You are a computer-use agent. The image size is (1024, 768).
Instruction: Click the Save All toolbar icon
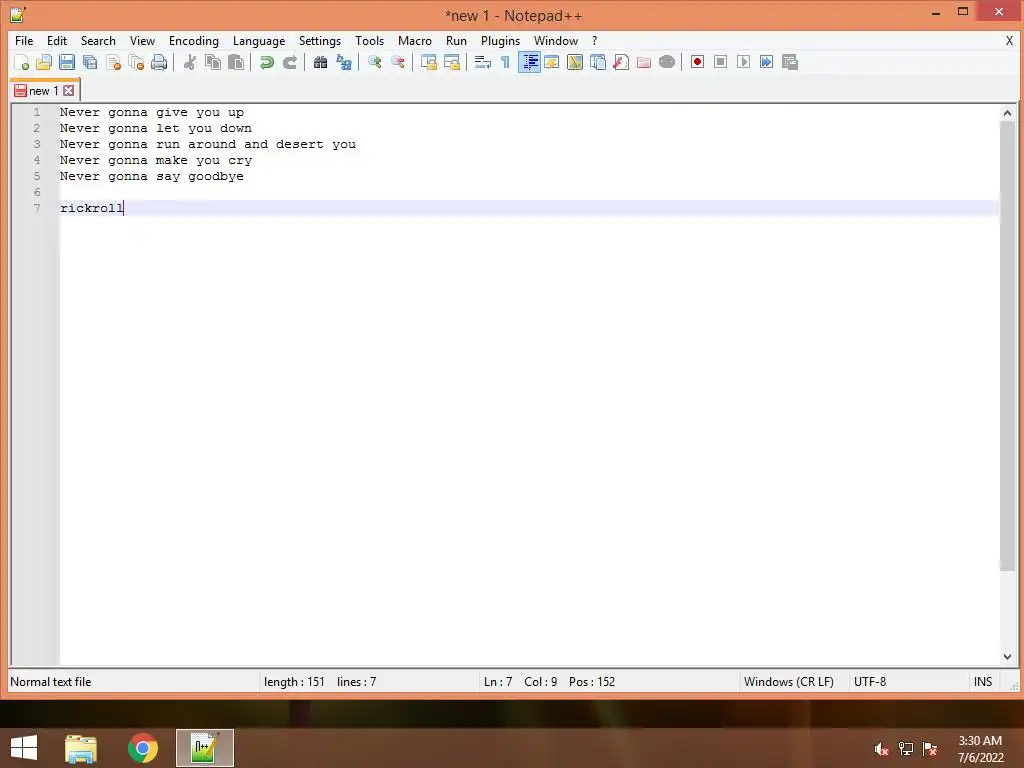[x=89, y=62]
